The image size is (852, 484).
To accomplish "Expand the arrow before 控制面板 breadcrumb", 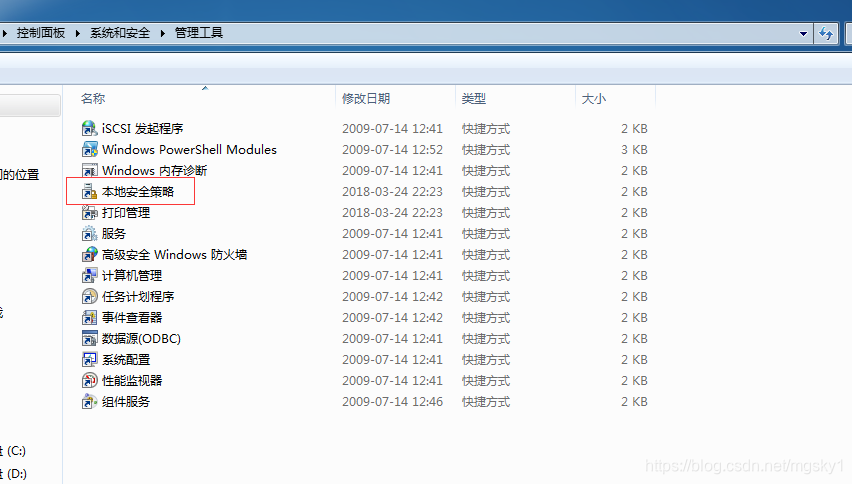I will tap(4, 33).
